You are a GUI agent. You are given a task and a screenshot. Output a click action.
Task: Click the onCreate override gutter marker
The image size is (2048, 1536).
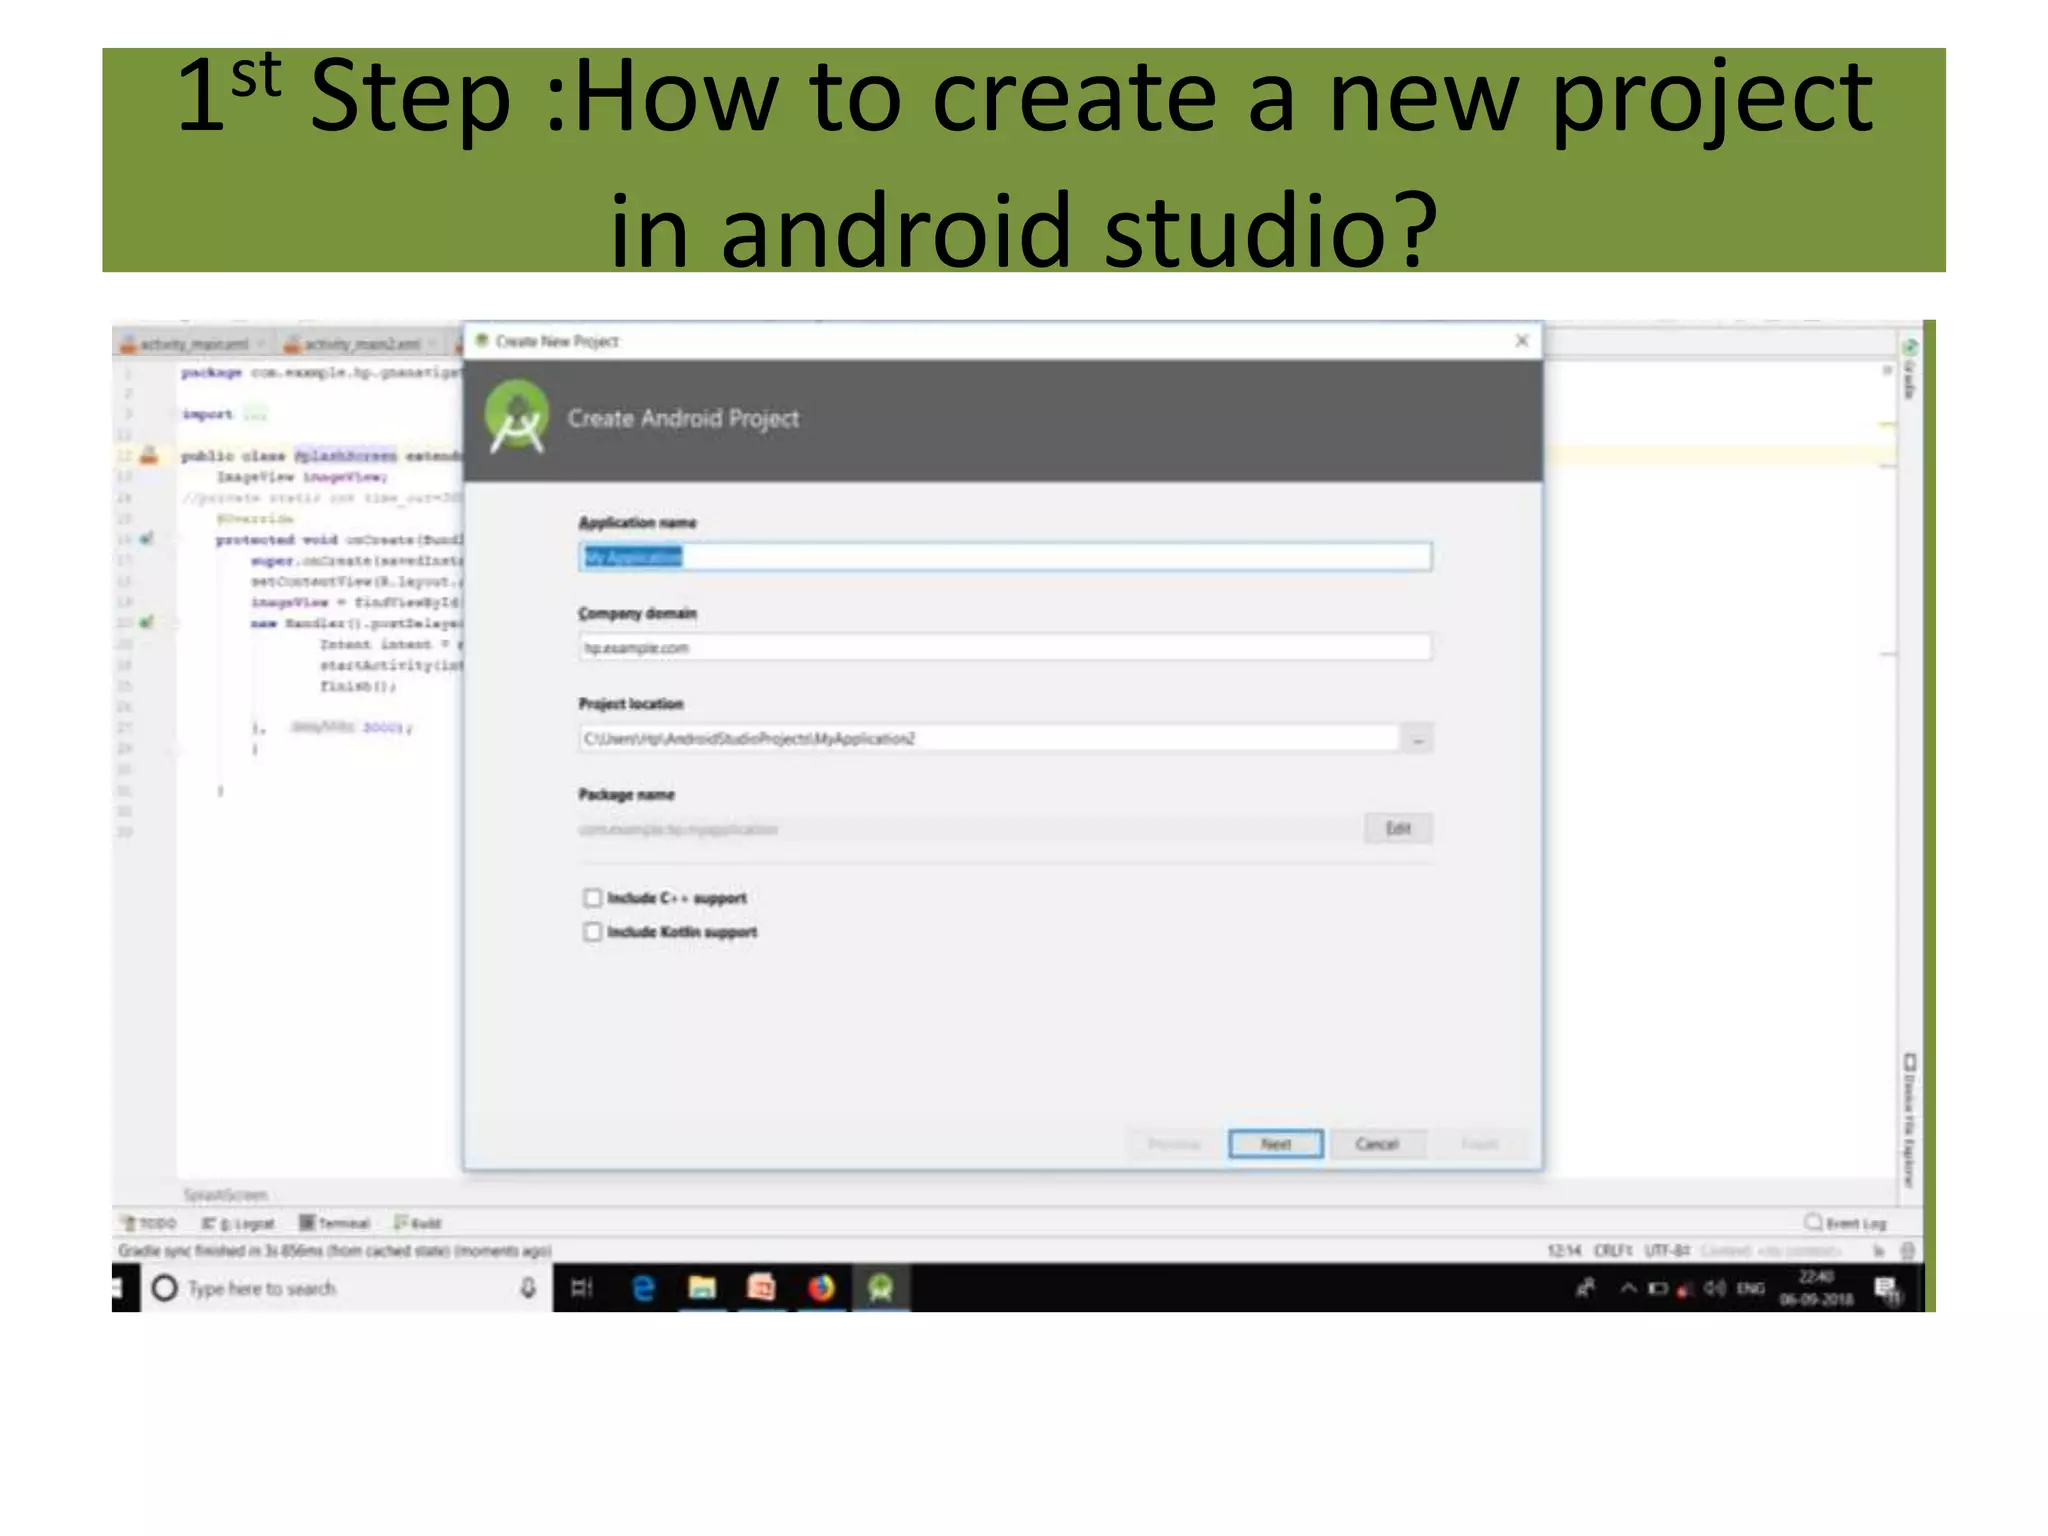click(x=146, y=539)
